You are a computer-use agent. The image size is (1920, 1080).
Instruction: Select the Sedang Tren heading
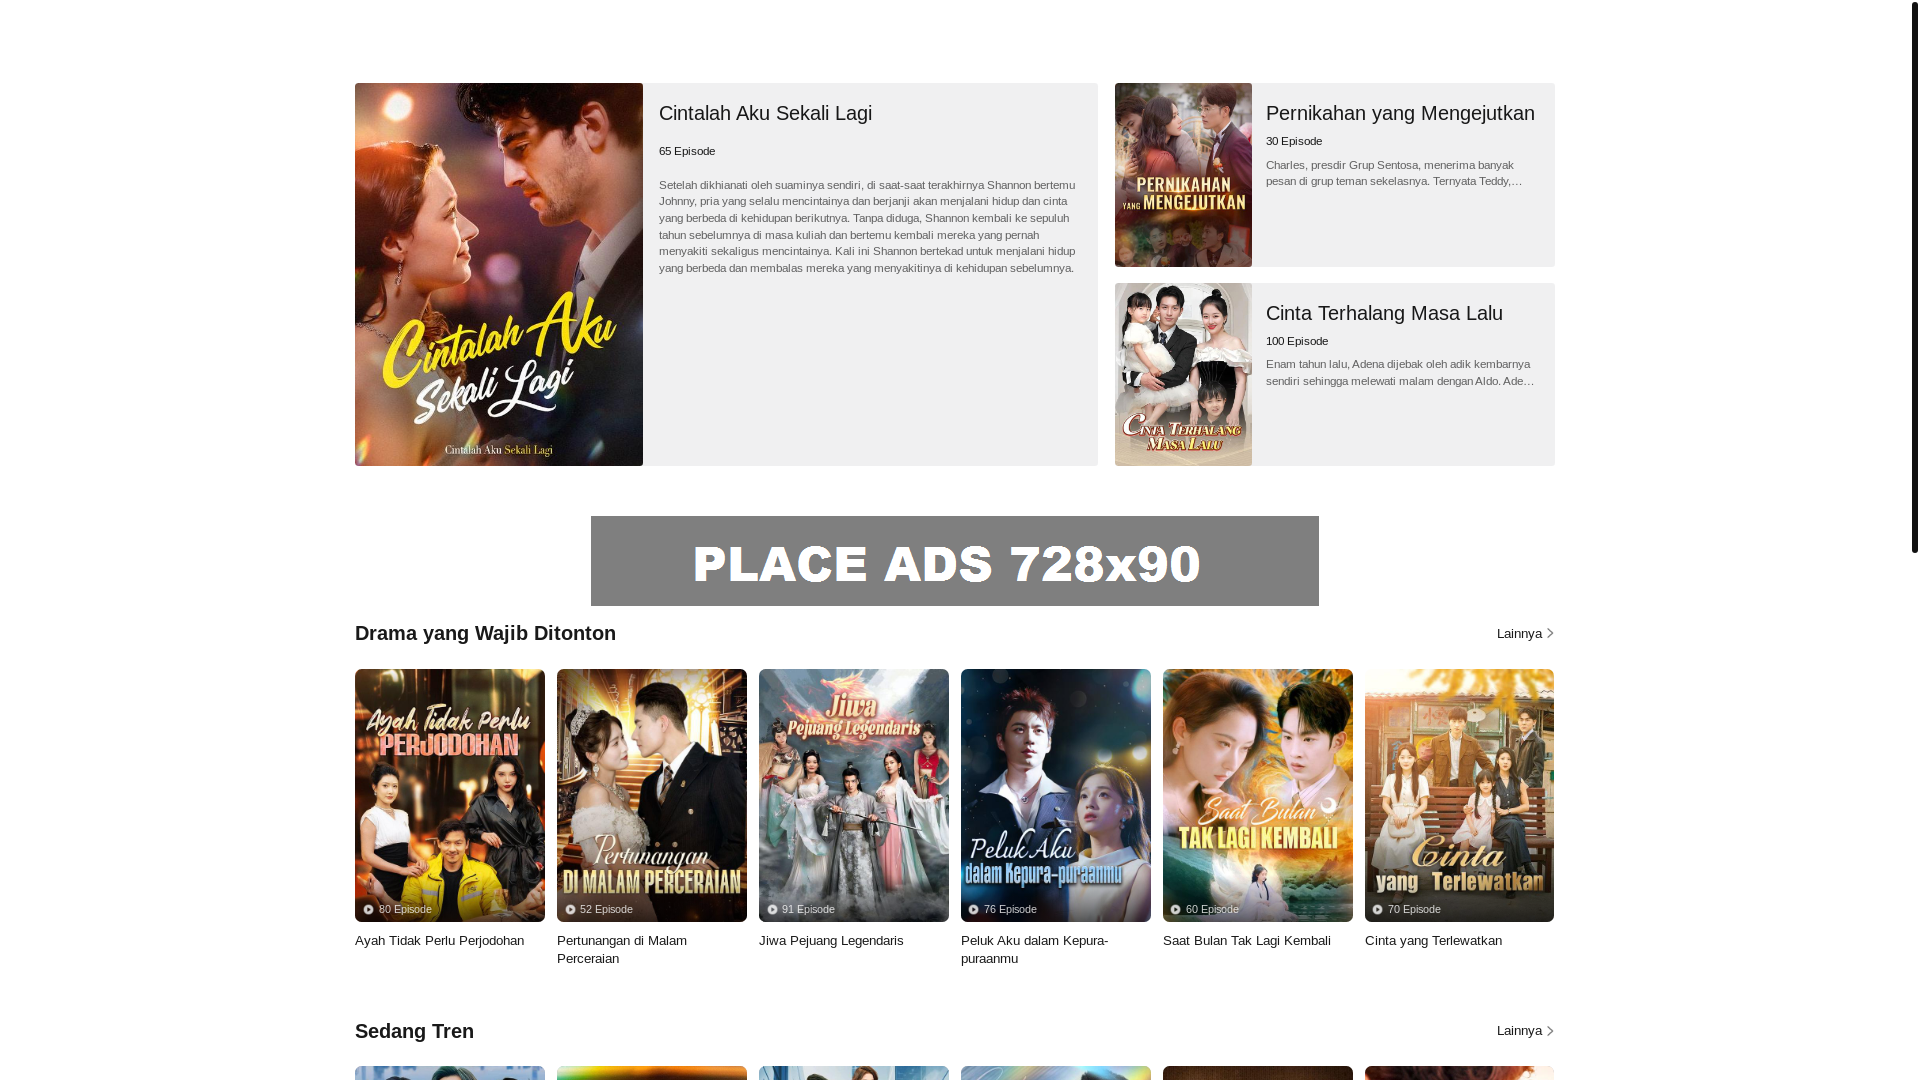[x=414, y=1031]
